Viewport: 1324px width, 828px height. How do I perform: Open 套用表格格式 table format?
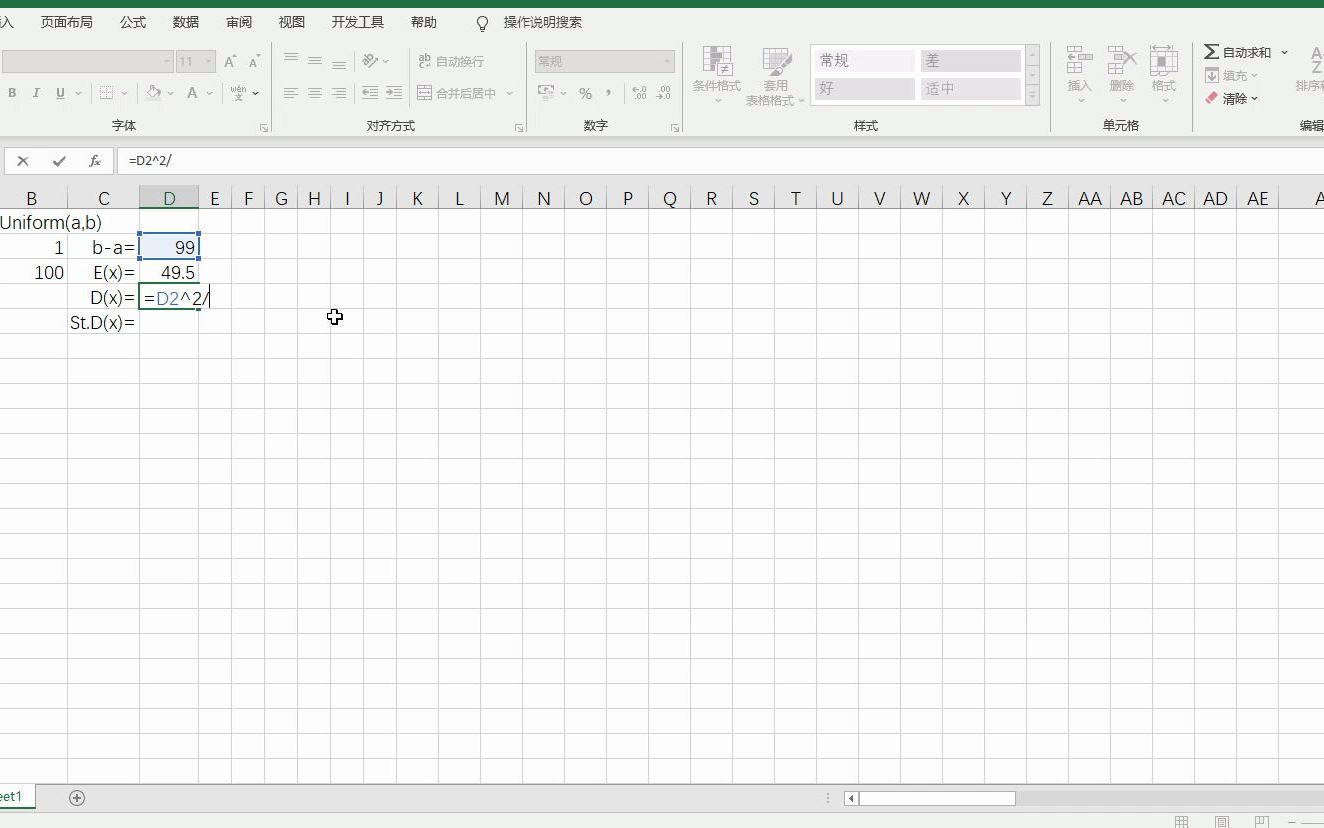(776, 76)
